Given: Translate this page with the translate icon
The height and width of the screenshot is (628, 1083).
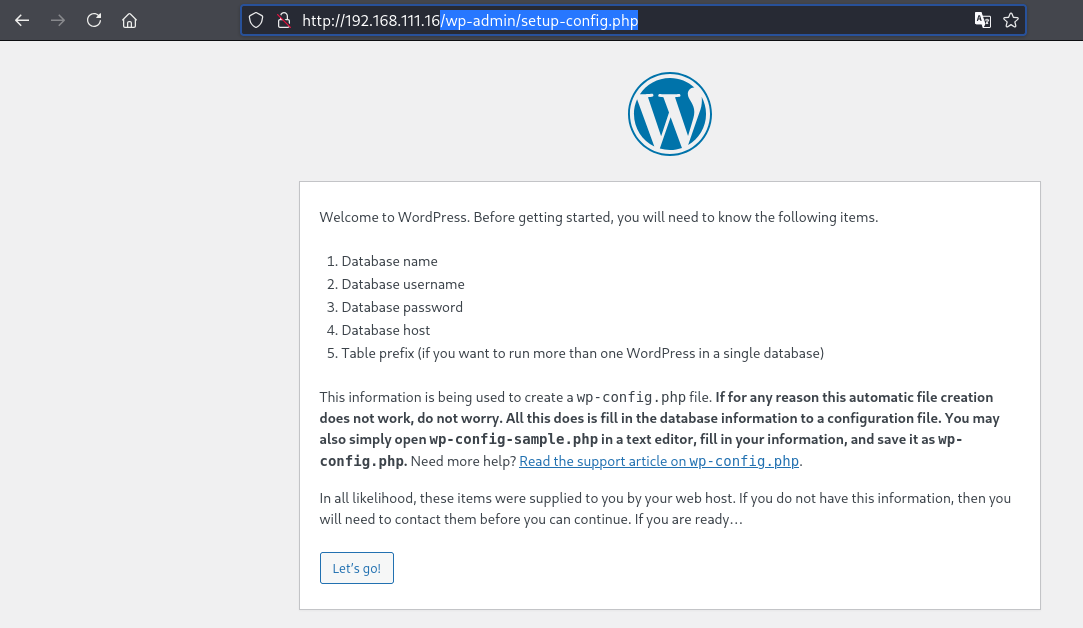Looking at the screenshot, I should point(982,21).
